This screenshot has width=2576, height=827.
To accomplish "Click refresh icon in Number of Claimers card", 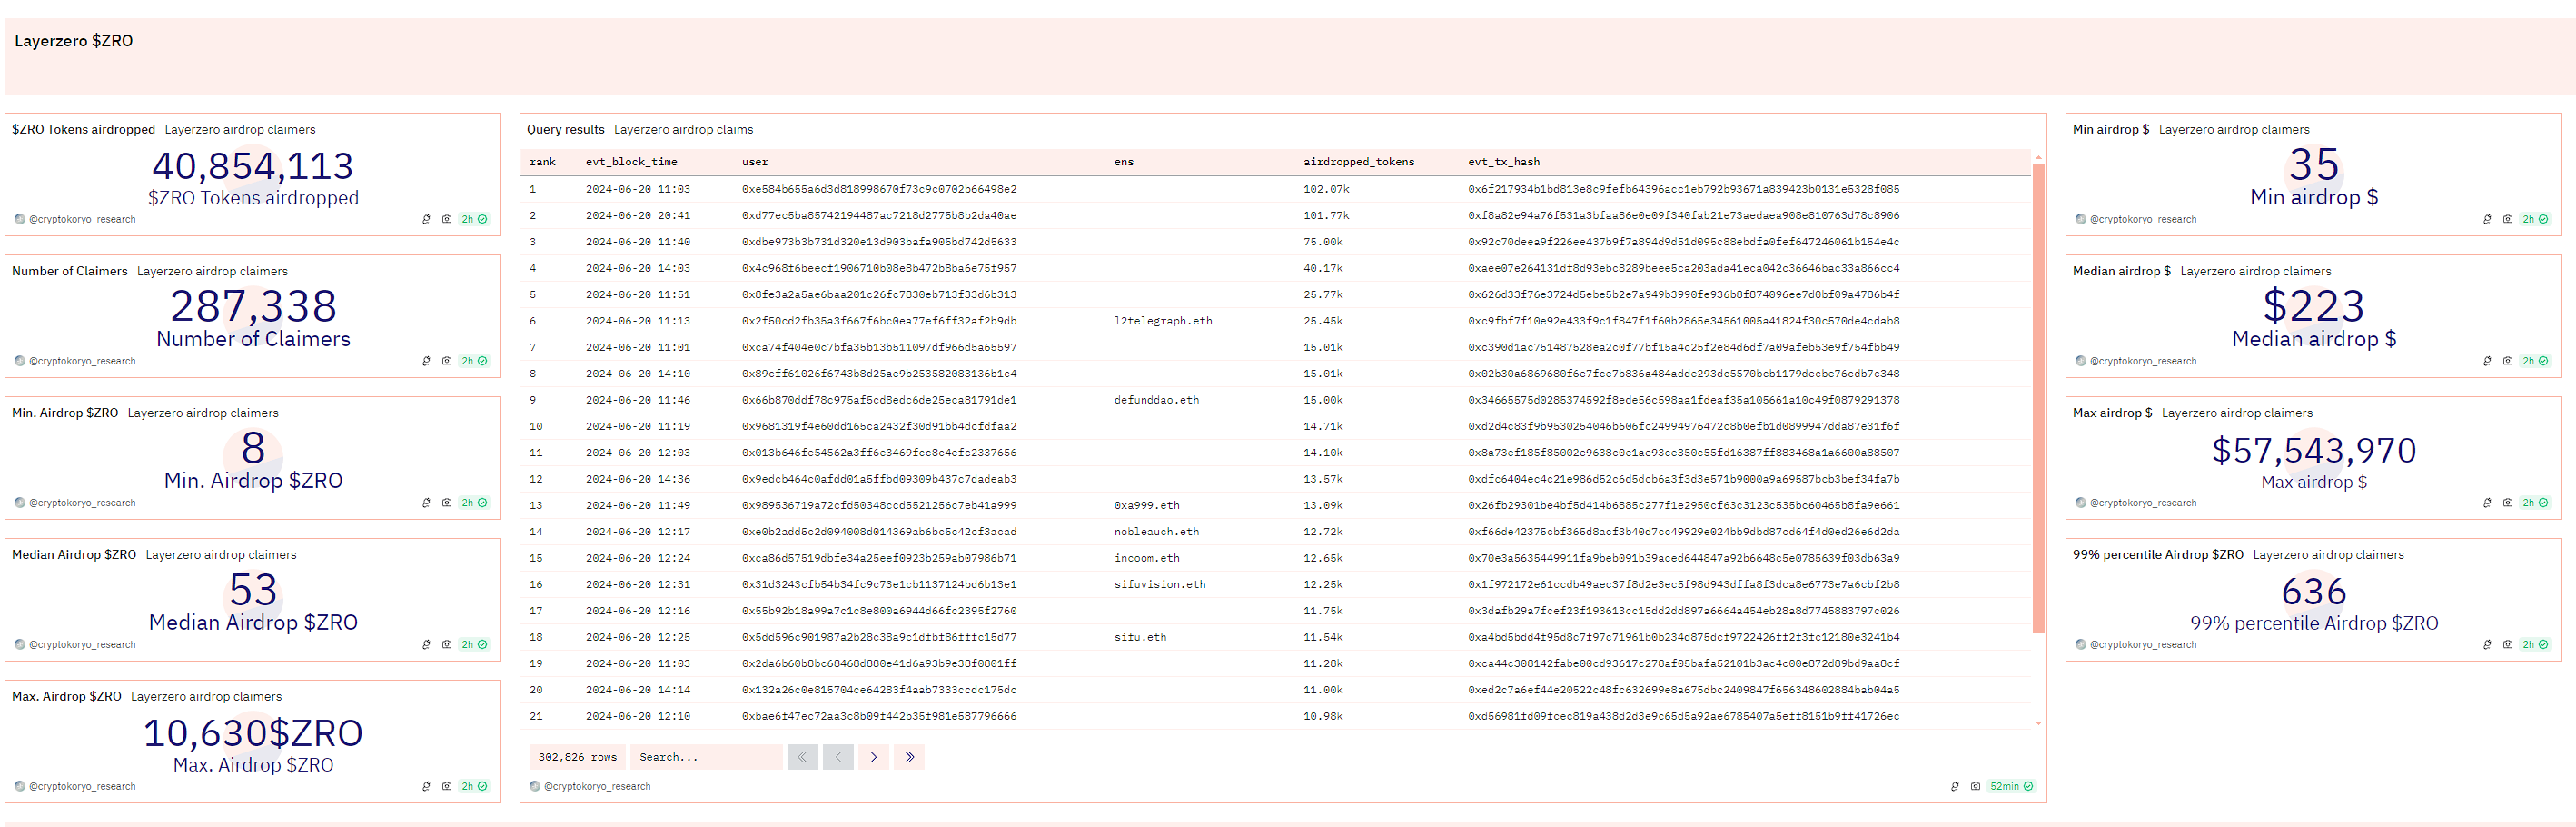I will [426, 361].
